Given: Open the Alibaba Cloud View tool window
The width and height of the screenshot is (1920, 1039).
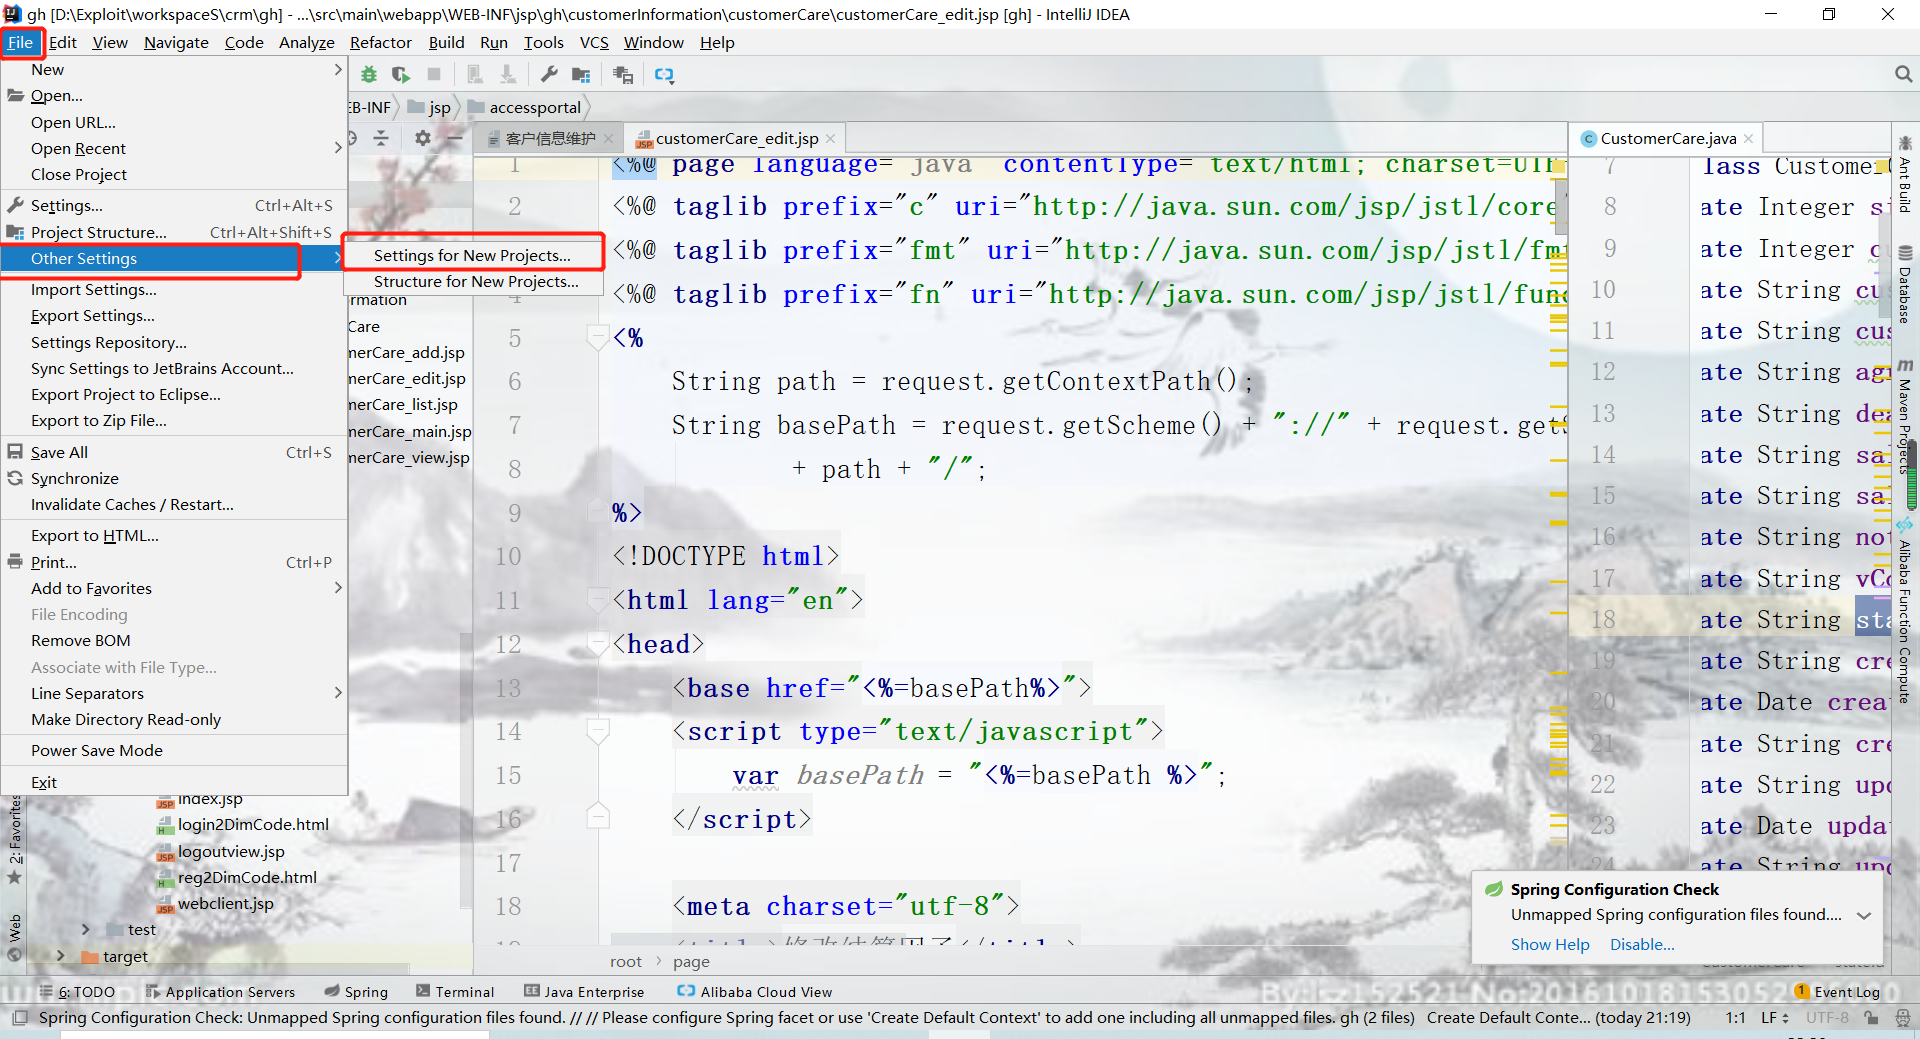Looking at the screenshot, I should (x=755, y=992).
